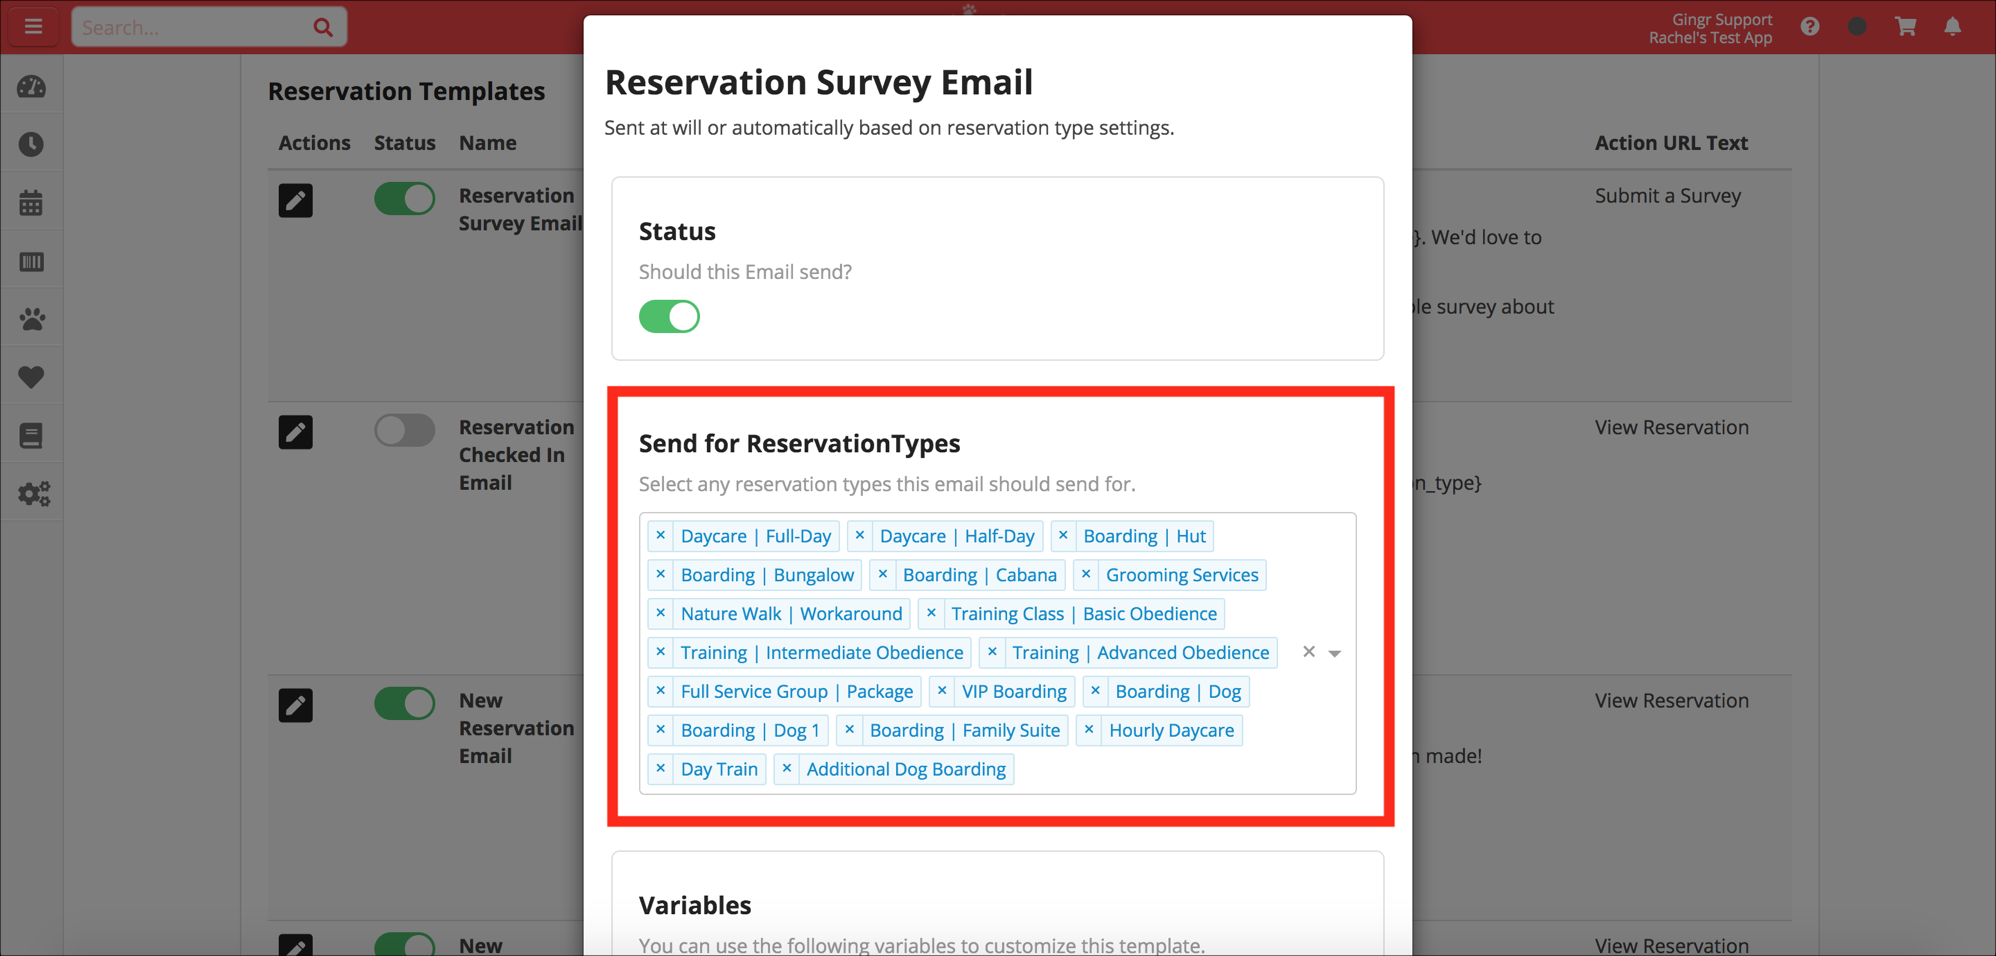The width and height of the screenshot is (1996, 956).
Task: Remove the VIP Boarding tag
Action: tap(942, 692)
